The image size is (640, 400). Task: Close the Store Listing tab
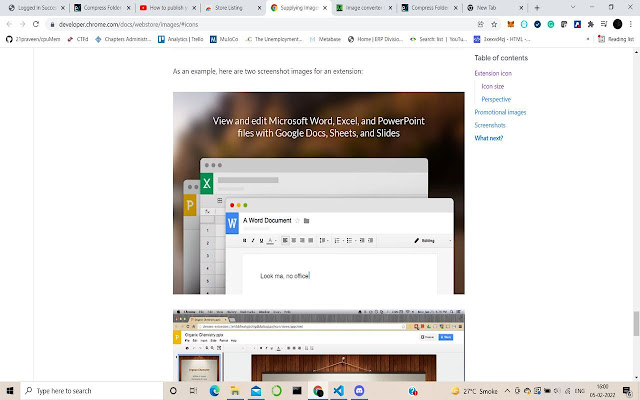pyautogui.click(x=260, y=8)
